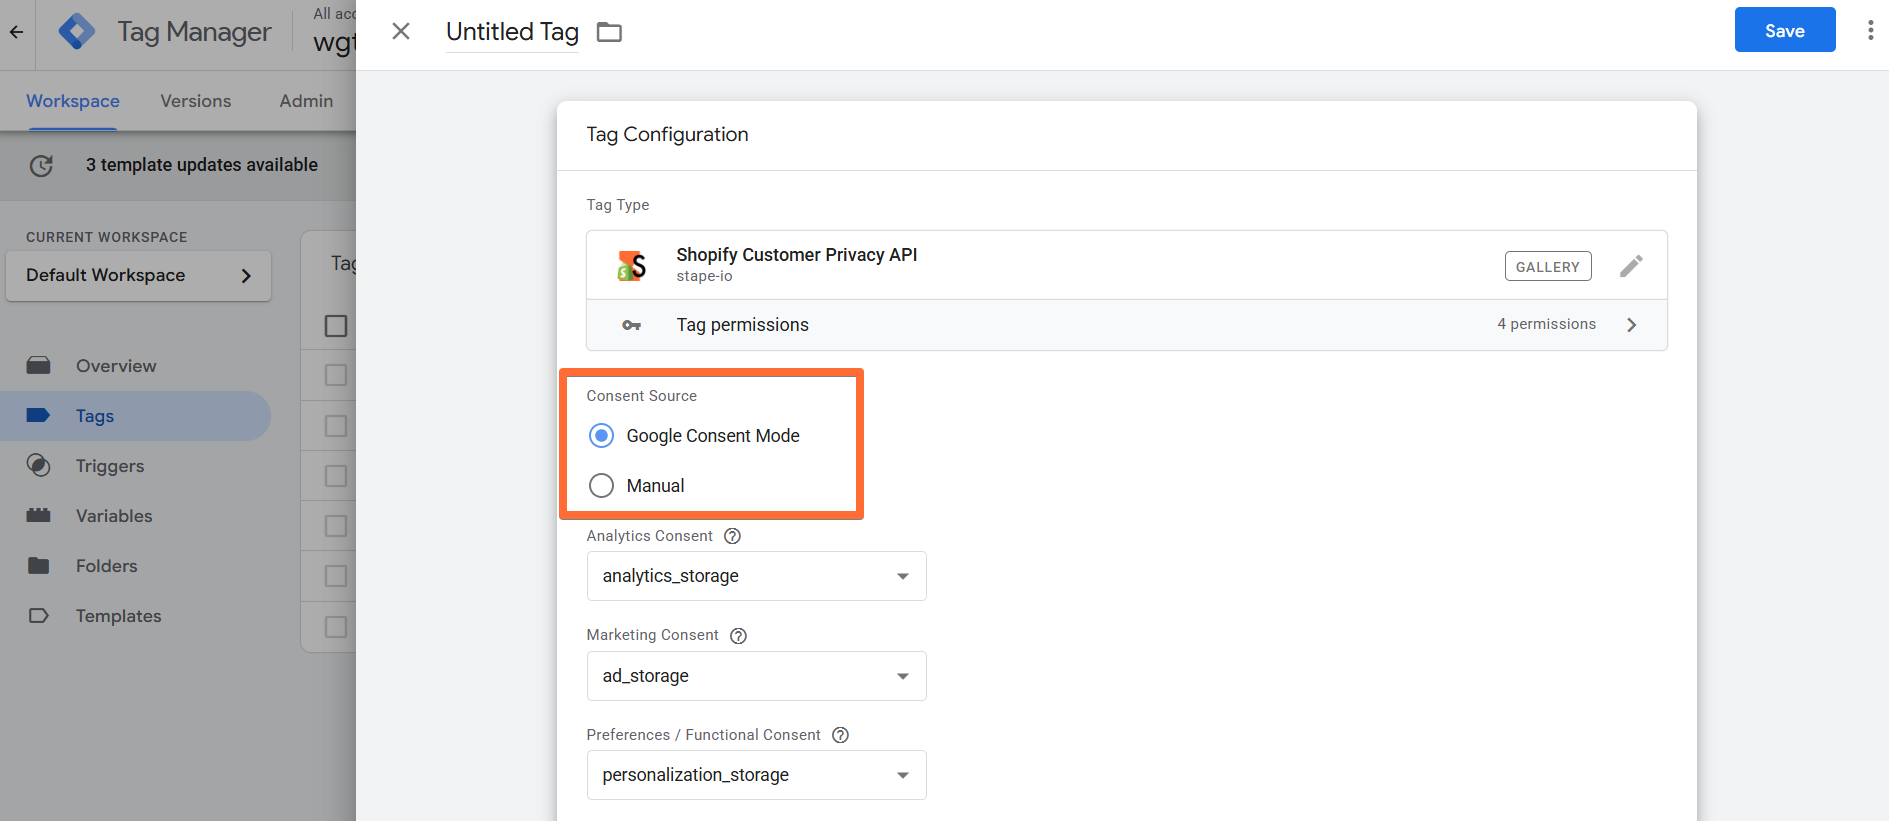Select the Manual consent source option
The height and width of the screenshot is (821, 1889).
[601, 485]
